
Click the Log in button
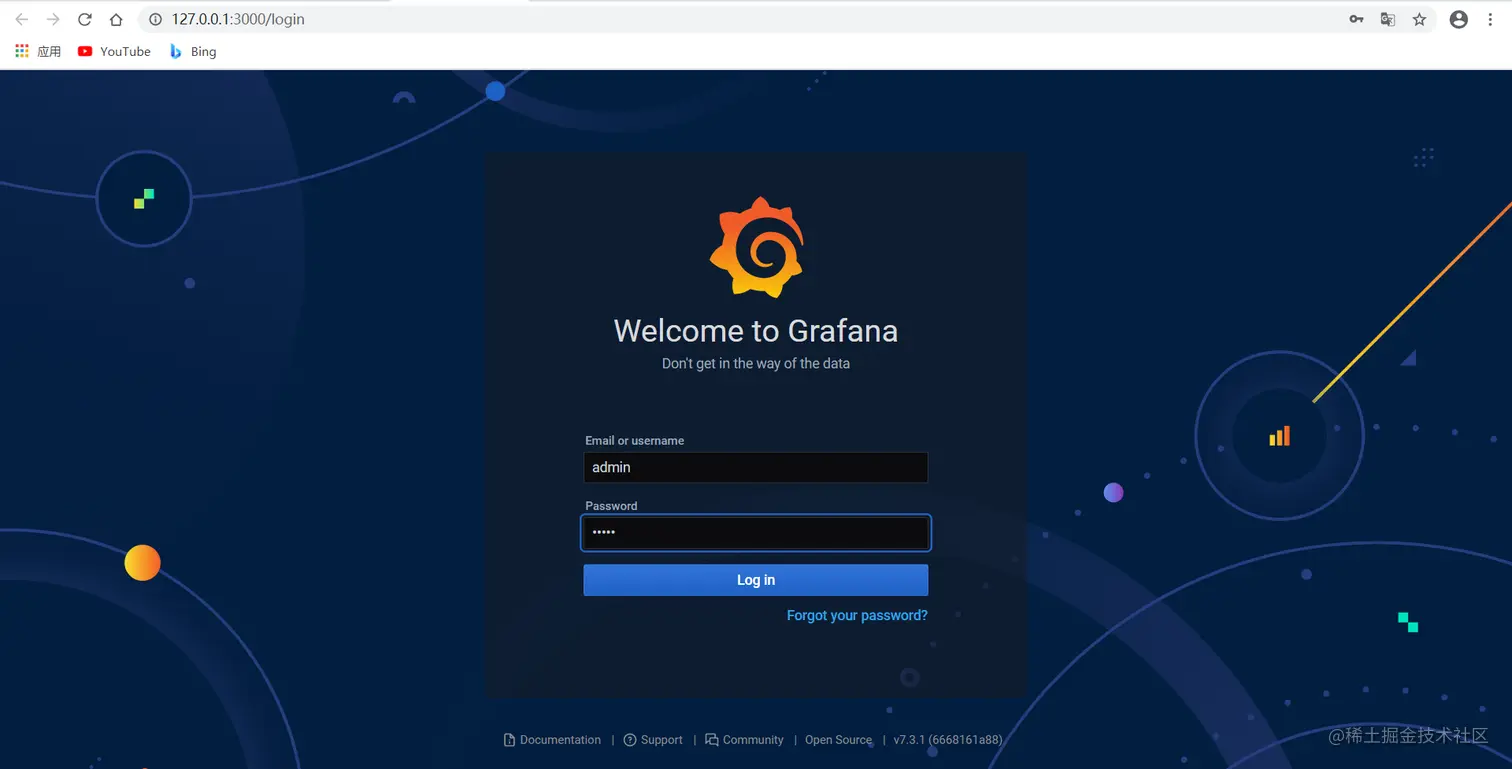click(756, 580)
